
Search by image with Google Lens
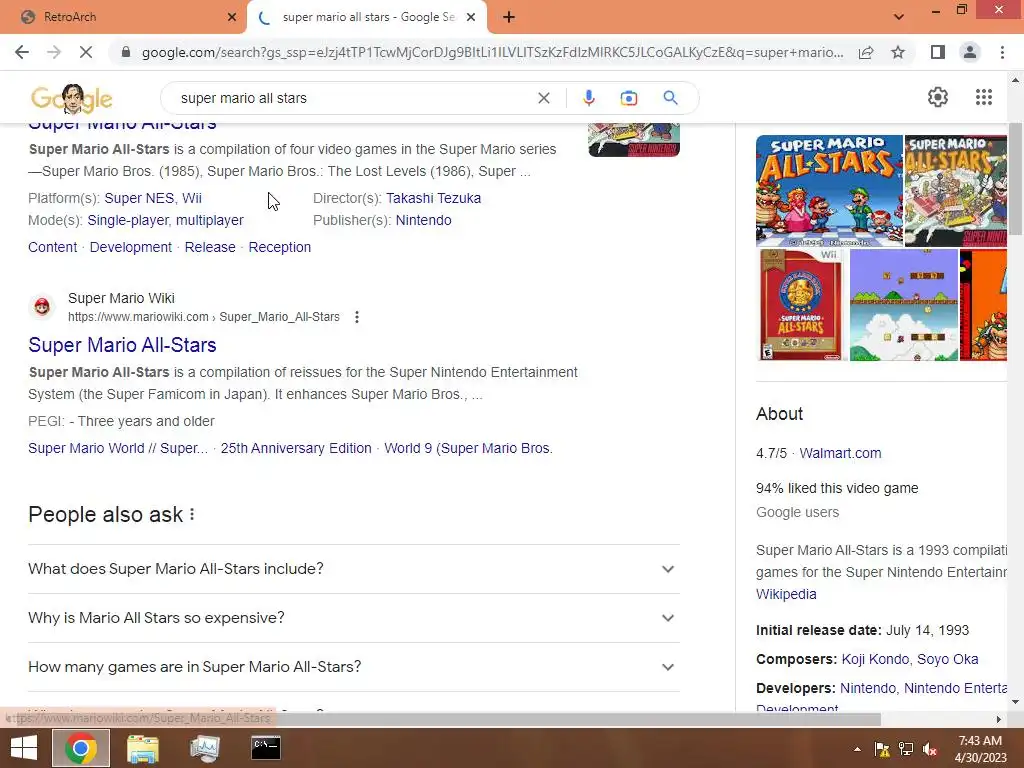629,98
